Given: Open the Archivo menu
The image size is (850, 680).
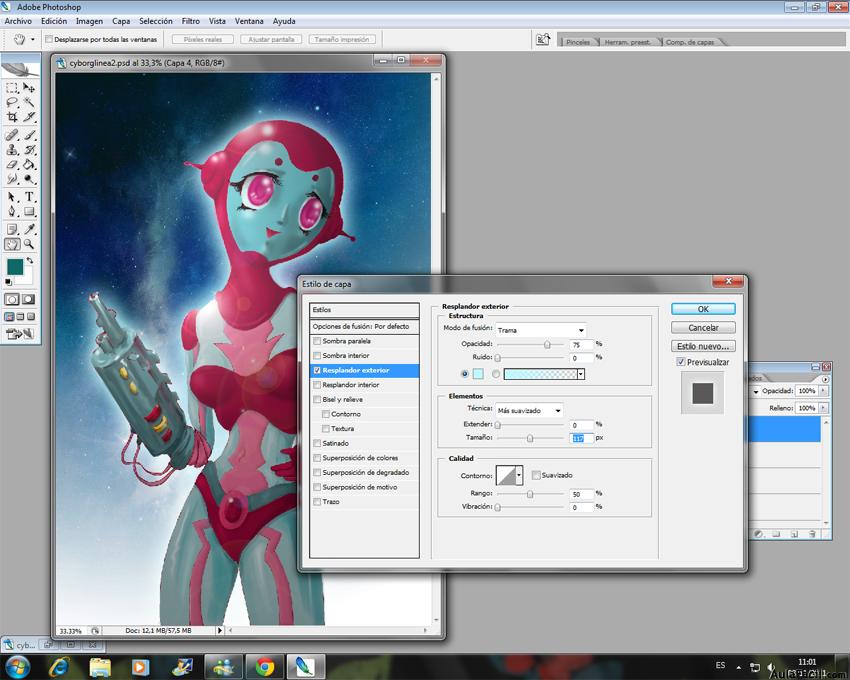Looking at the screenshot, I should point(18,21).
